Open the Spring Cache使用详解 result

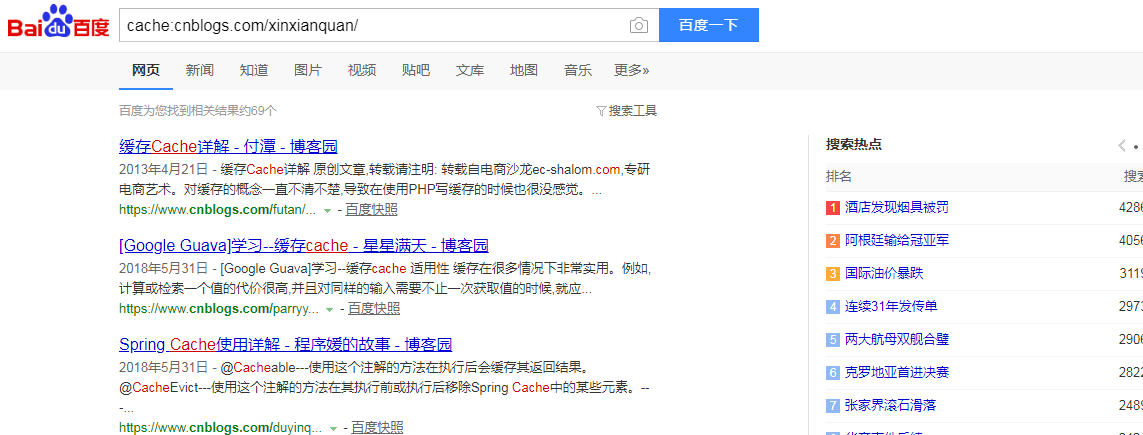click(x=285, y=344)
